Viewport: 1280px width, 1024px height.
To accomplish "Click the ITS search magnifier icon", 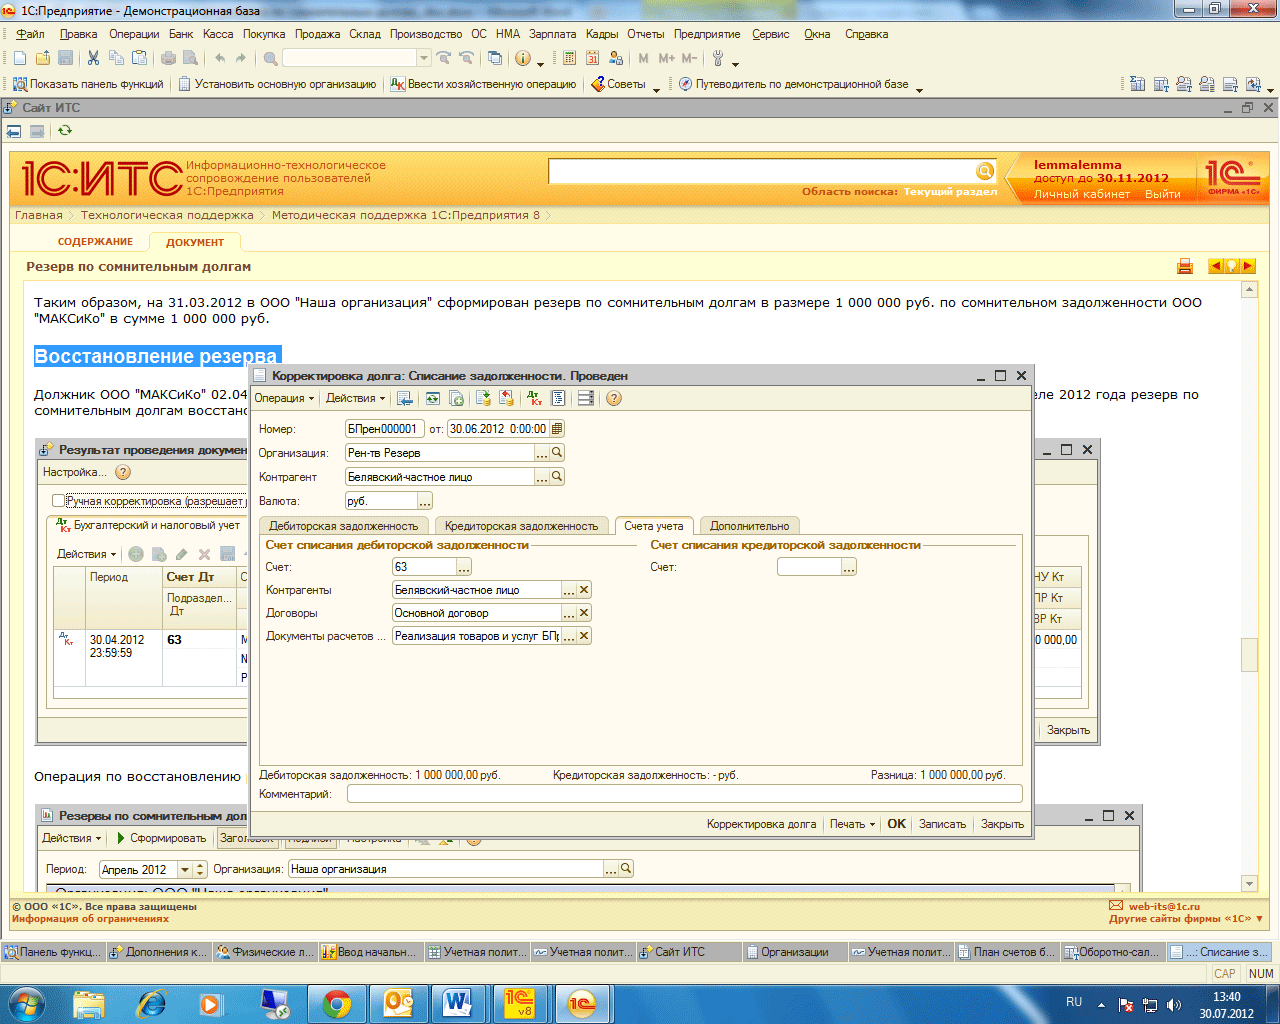I will click(x=984, y=172).
